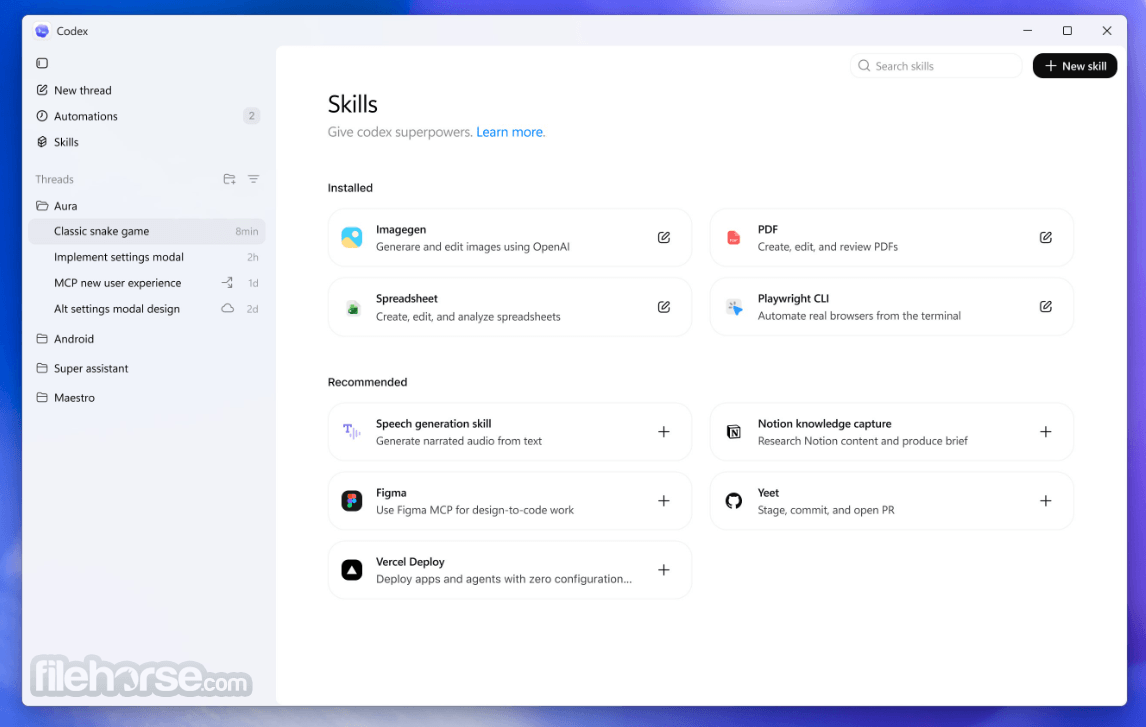Add the Notion knowledge capture skill
Viewport: 1146px width, 727px height.
(x=1046, y=432)
